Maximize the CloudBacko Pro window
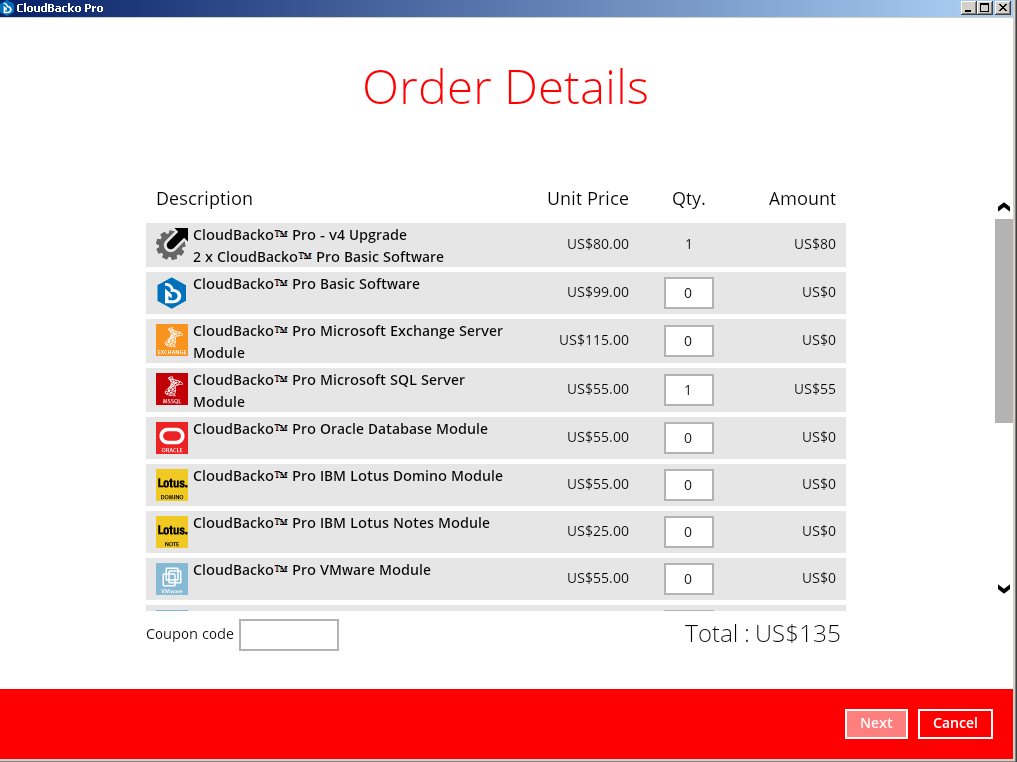The image size is (1017, 762). 985,8
